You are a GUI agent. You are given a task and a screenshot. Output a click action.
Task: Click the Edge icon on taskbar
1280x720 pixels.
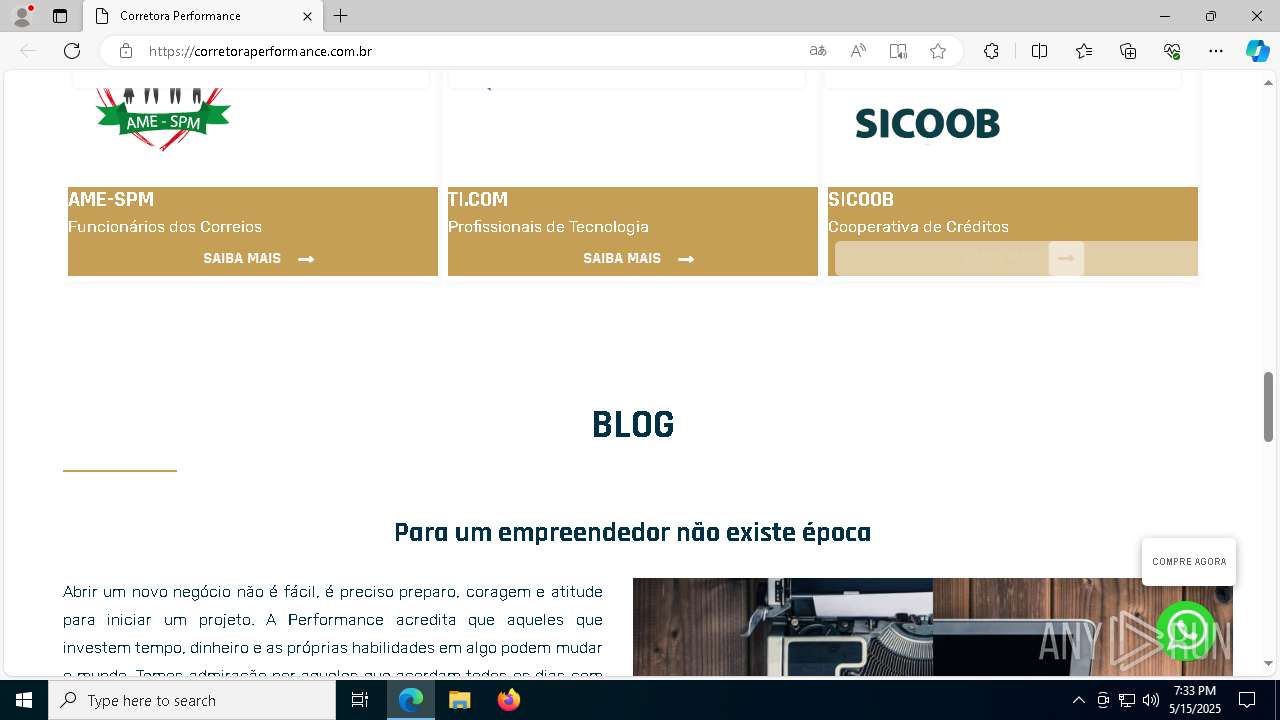click(x=411, y=700)
